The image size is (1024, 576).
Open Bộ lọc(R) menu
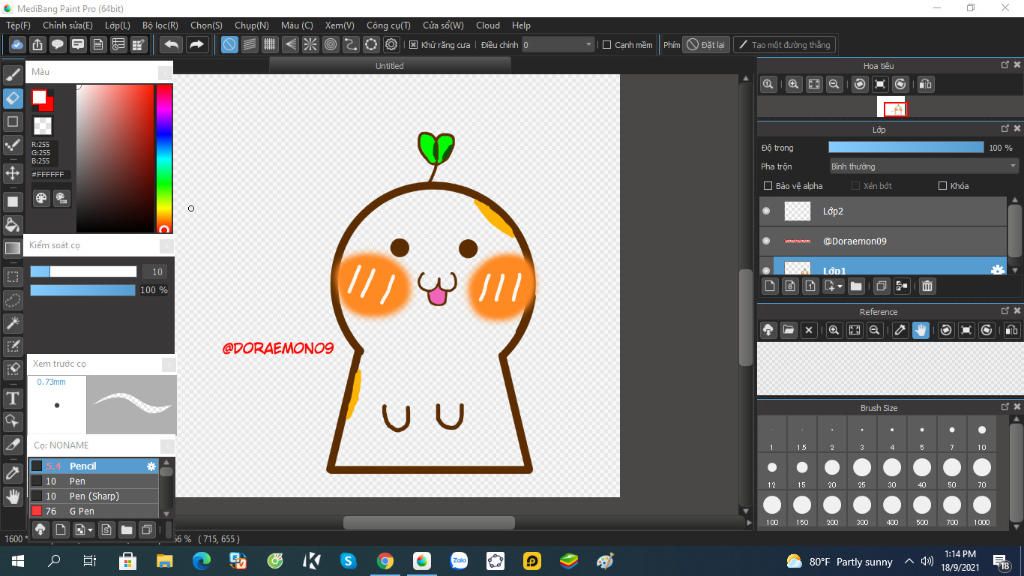pyautogui.click(x=160, y=25)
